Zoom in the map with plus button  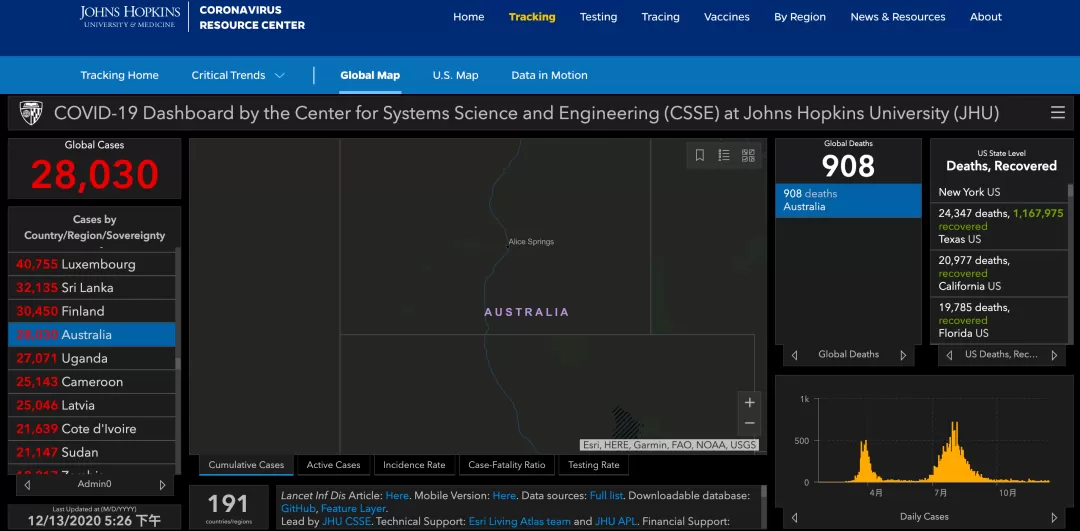tap(750, 402)
